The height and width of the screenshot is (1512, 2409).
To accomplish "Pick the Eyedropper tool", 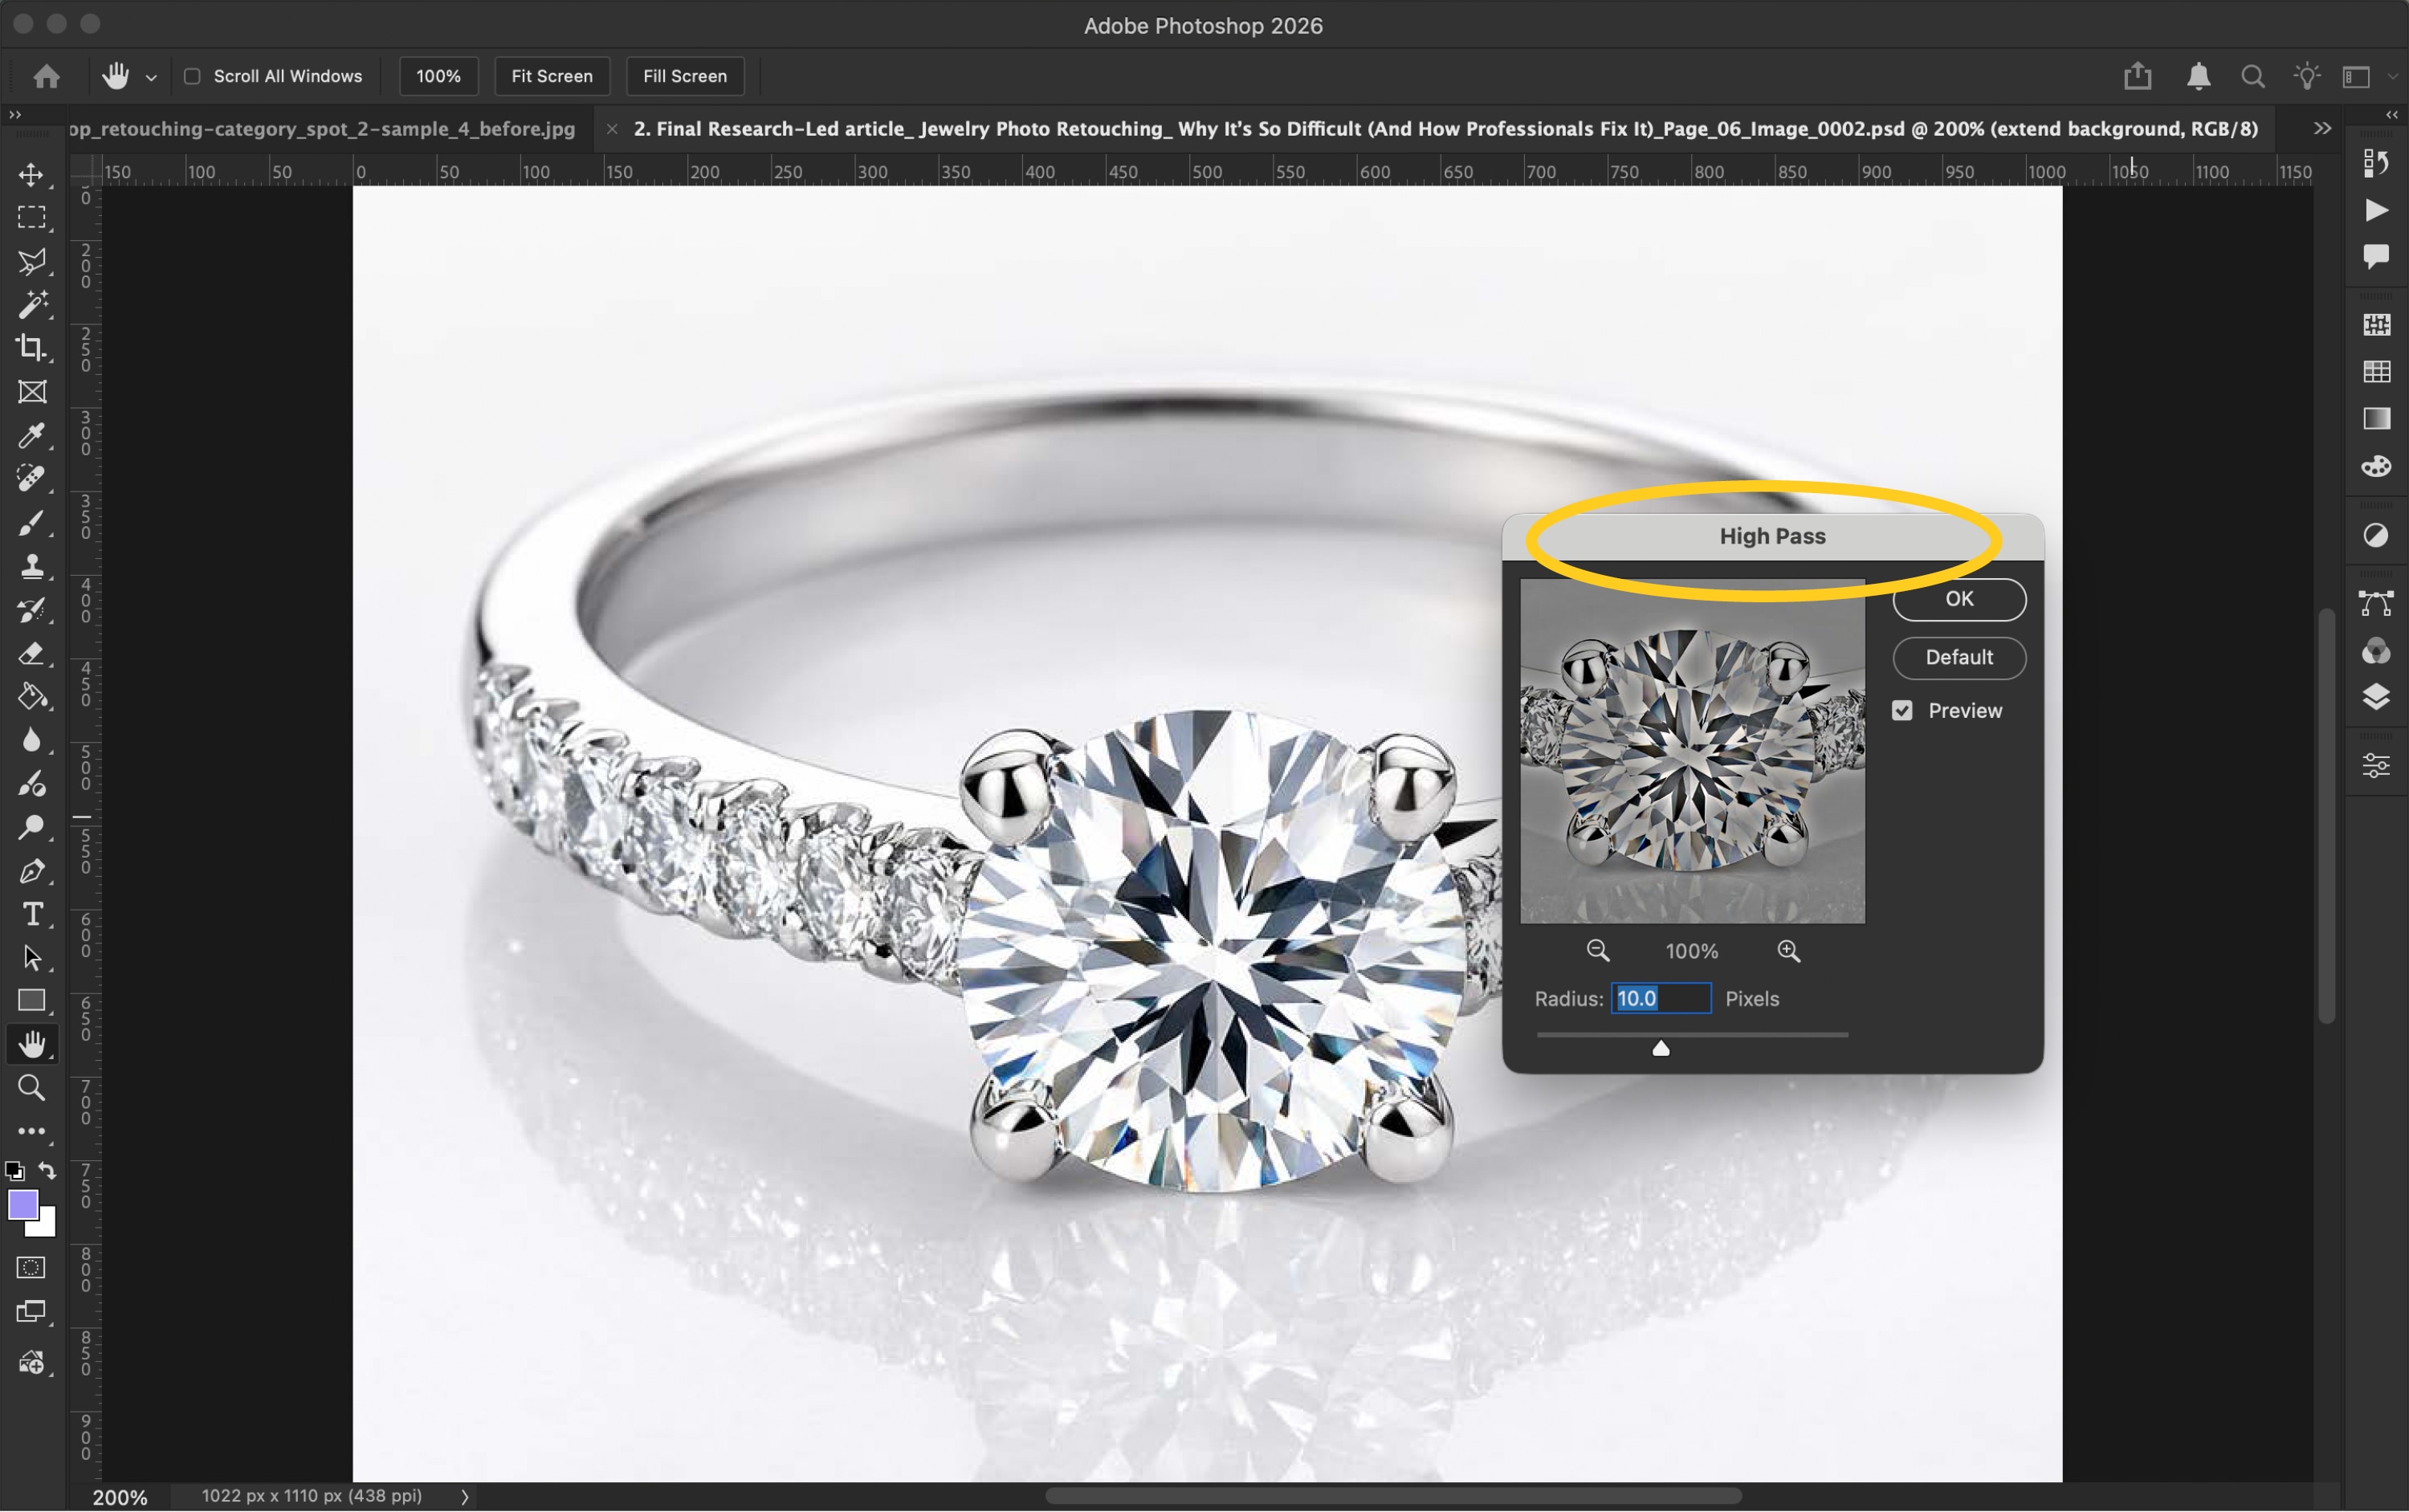I will [31, 435].
